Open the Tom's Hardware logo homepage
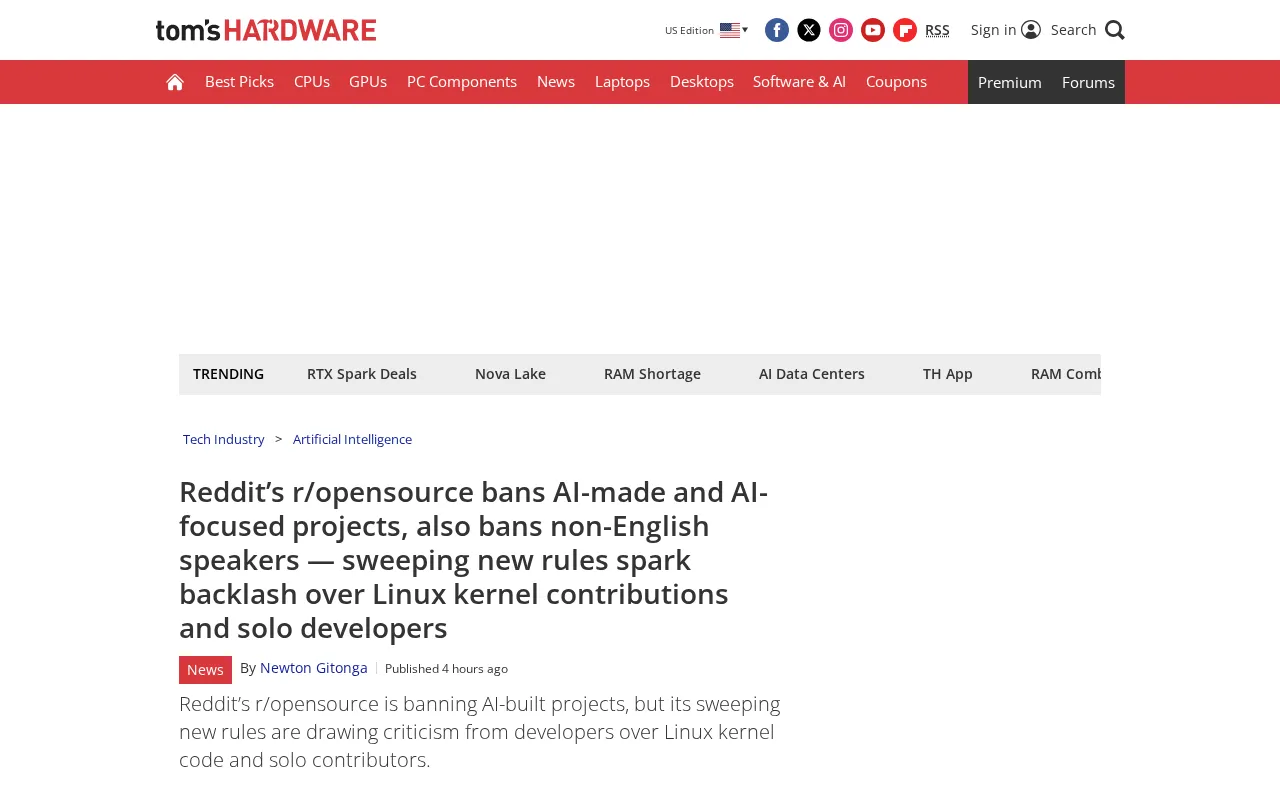Viewport: 1280px width, 800px height. (x=266, y=30)
